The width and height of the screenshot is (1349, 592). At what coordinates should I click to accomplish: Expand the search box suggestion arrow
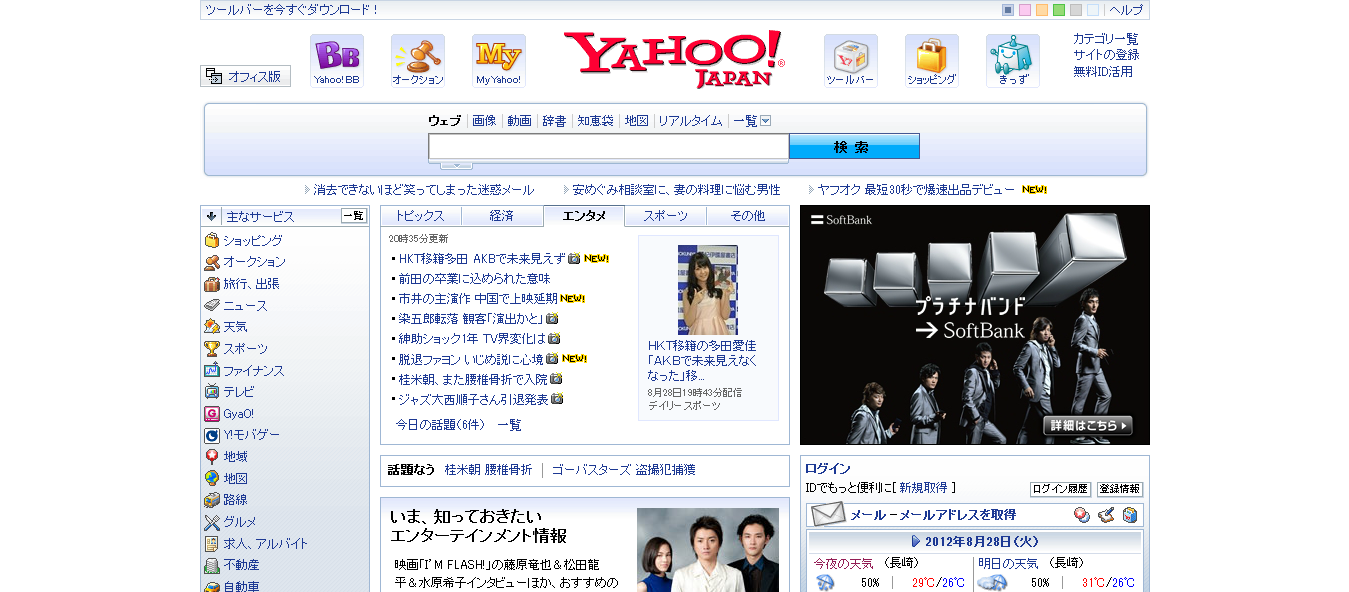pyautogui.click(x=456, y=165)
